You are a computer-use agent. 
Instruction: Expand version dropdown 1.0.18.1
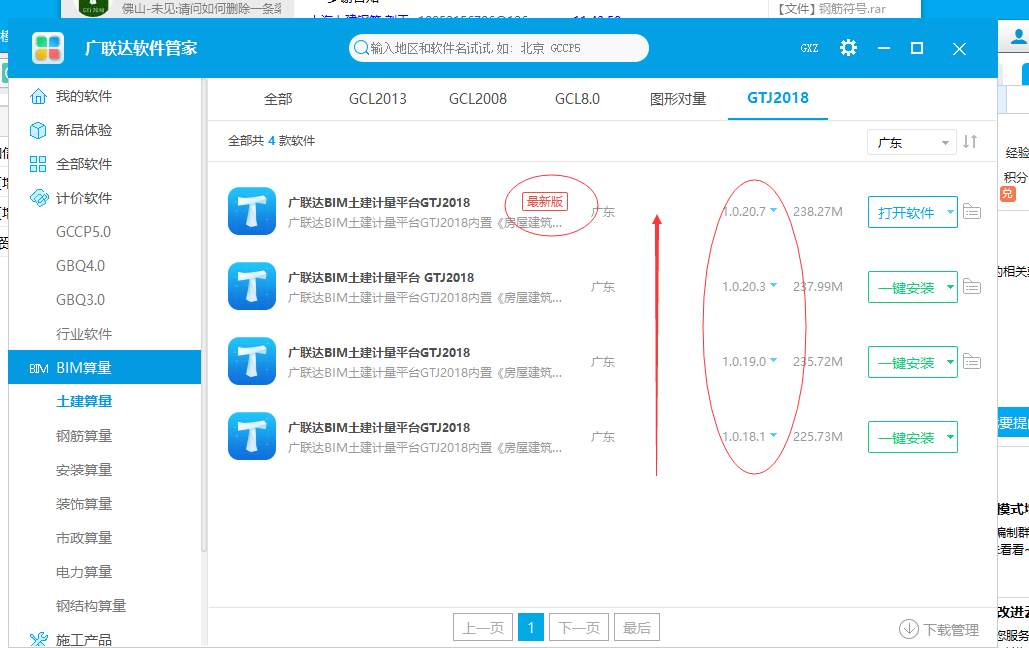[773, 435]
